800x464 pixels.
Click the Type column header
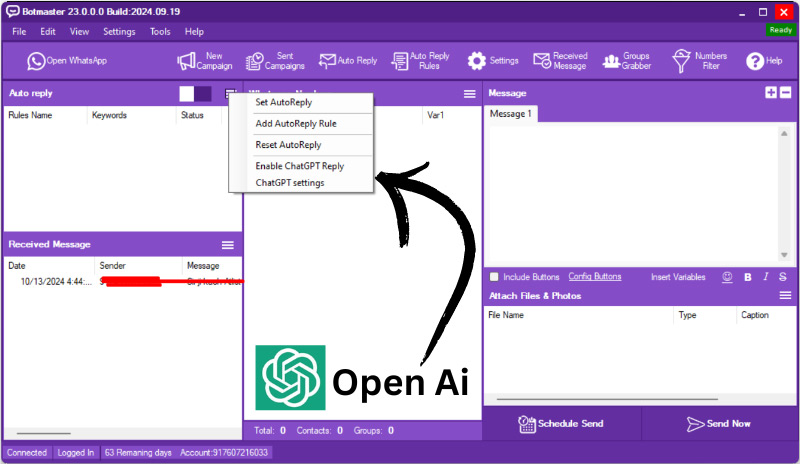[x=705, y=315]
